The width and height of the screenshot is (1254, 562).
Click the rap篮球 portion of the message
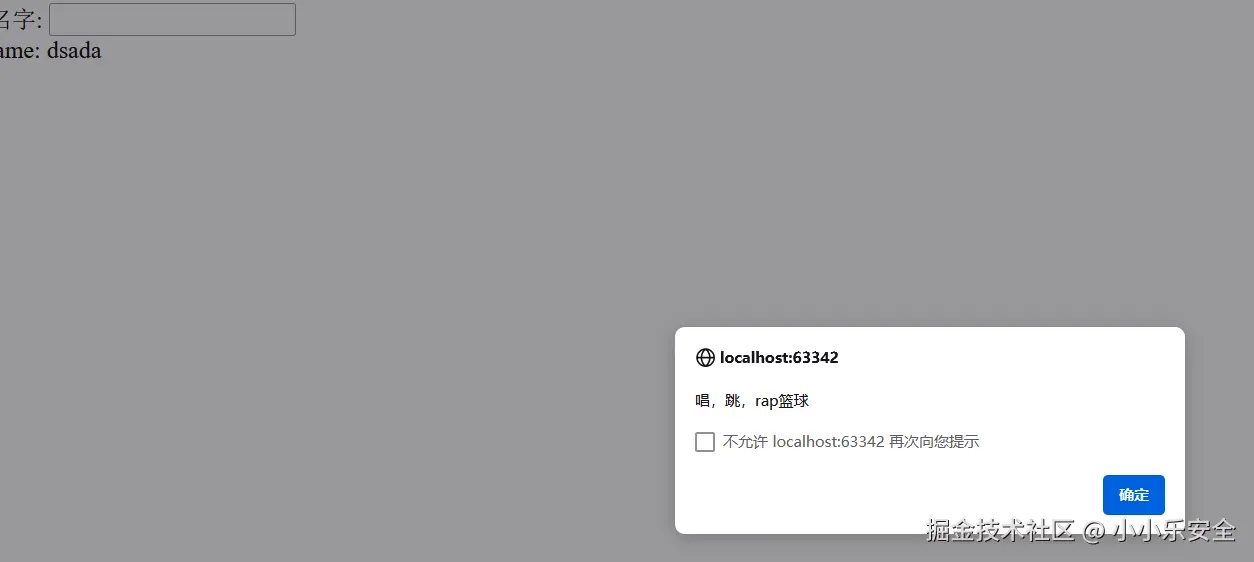pyautogui.click(x=782, y=401)
